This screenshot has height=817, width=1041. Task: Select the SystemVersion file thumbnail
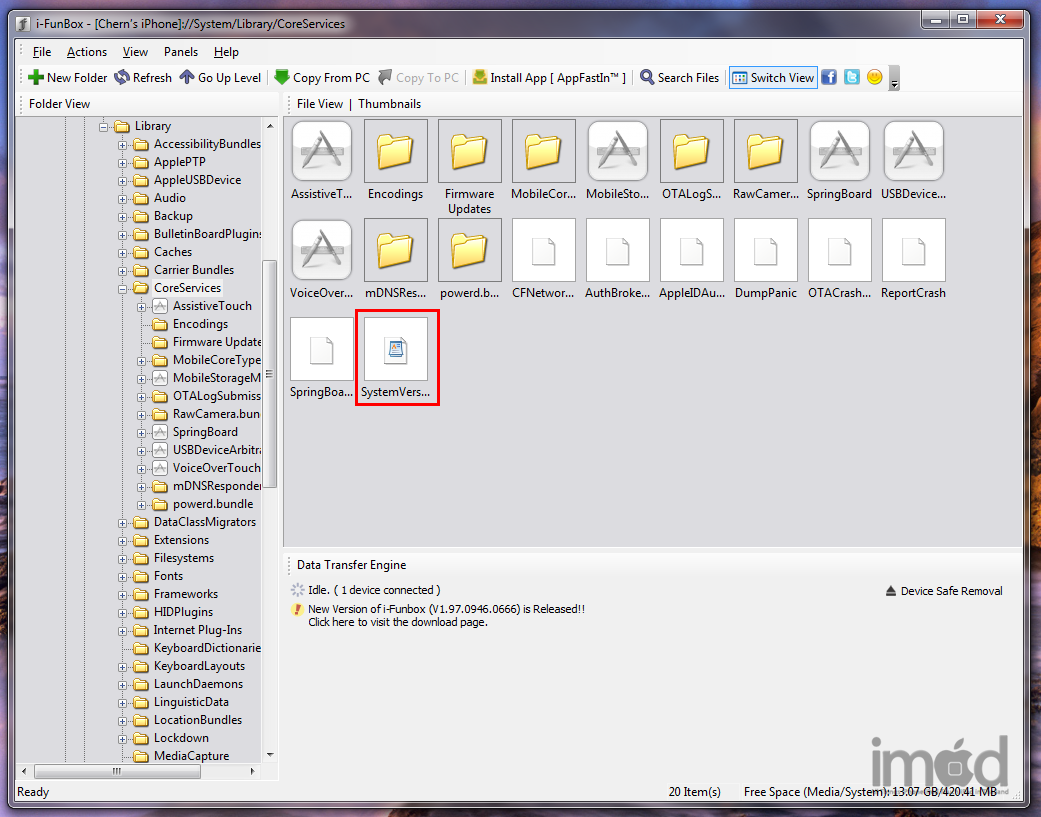click(x=396, y=358)
